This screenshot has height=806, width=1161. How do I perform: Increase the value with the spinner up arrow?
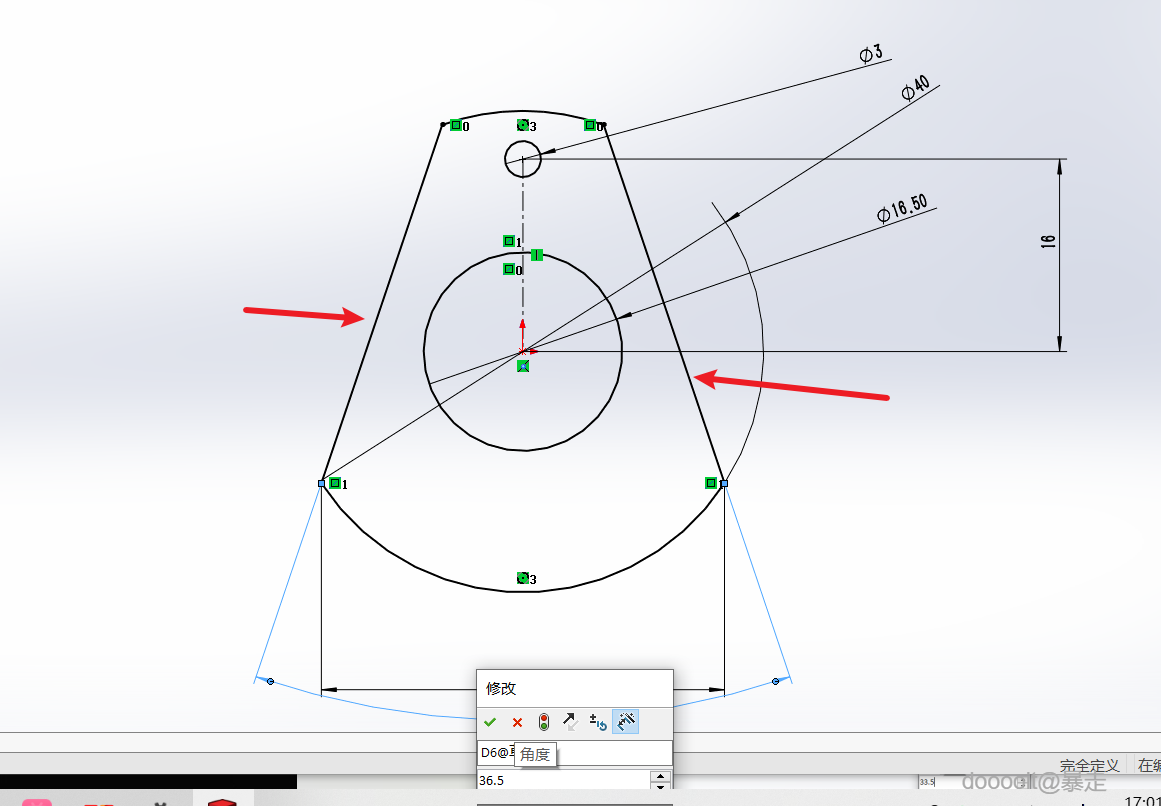[660, 776]
